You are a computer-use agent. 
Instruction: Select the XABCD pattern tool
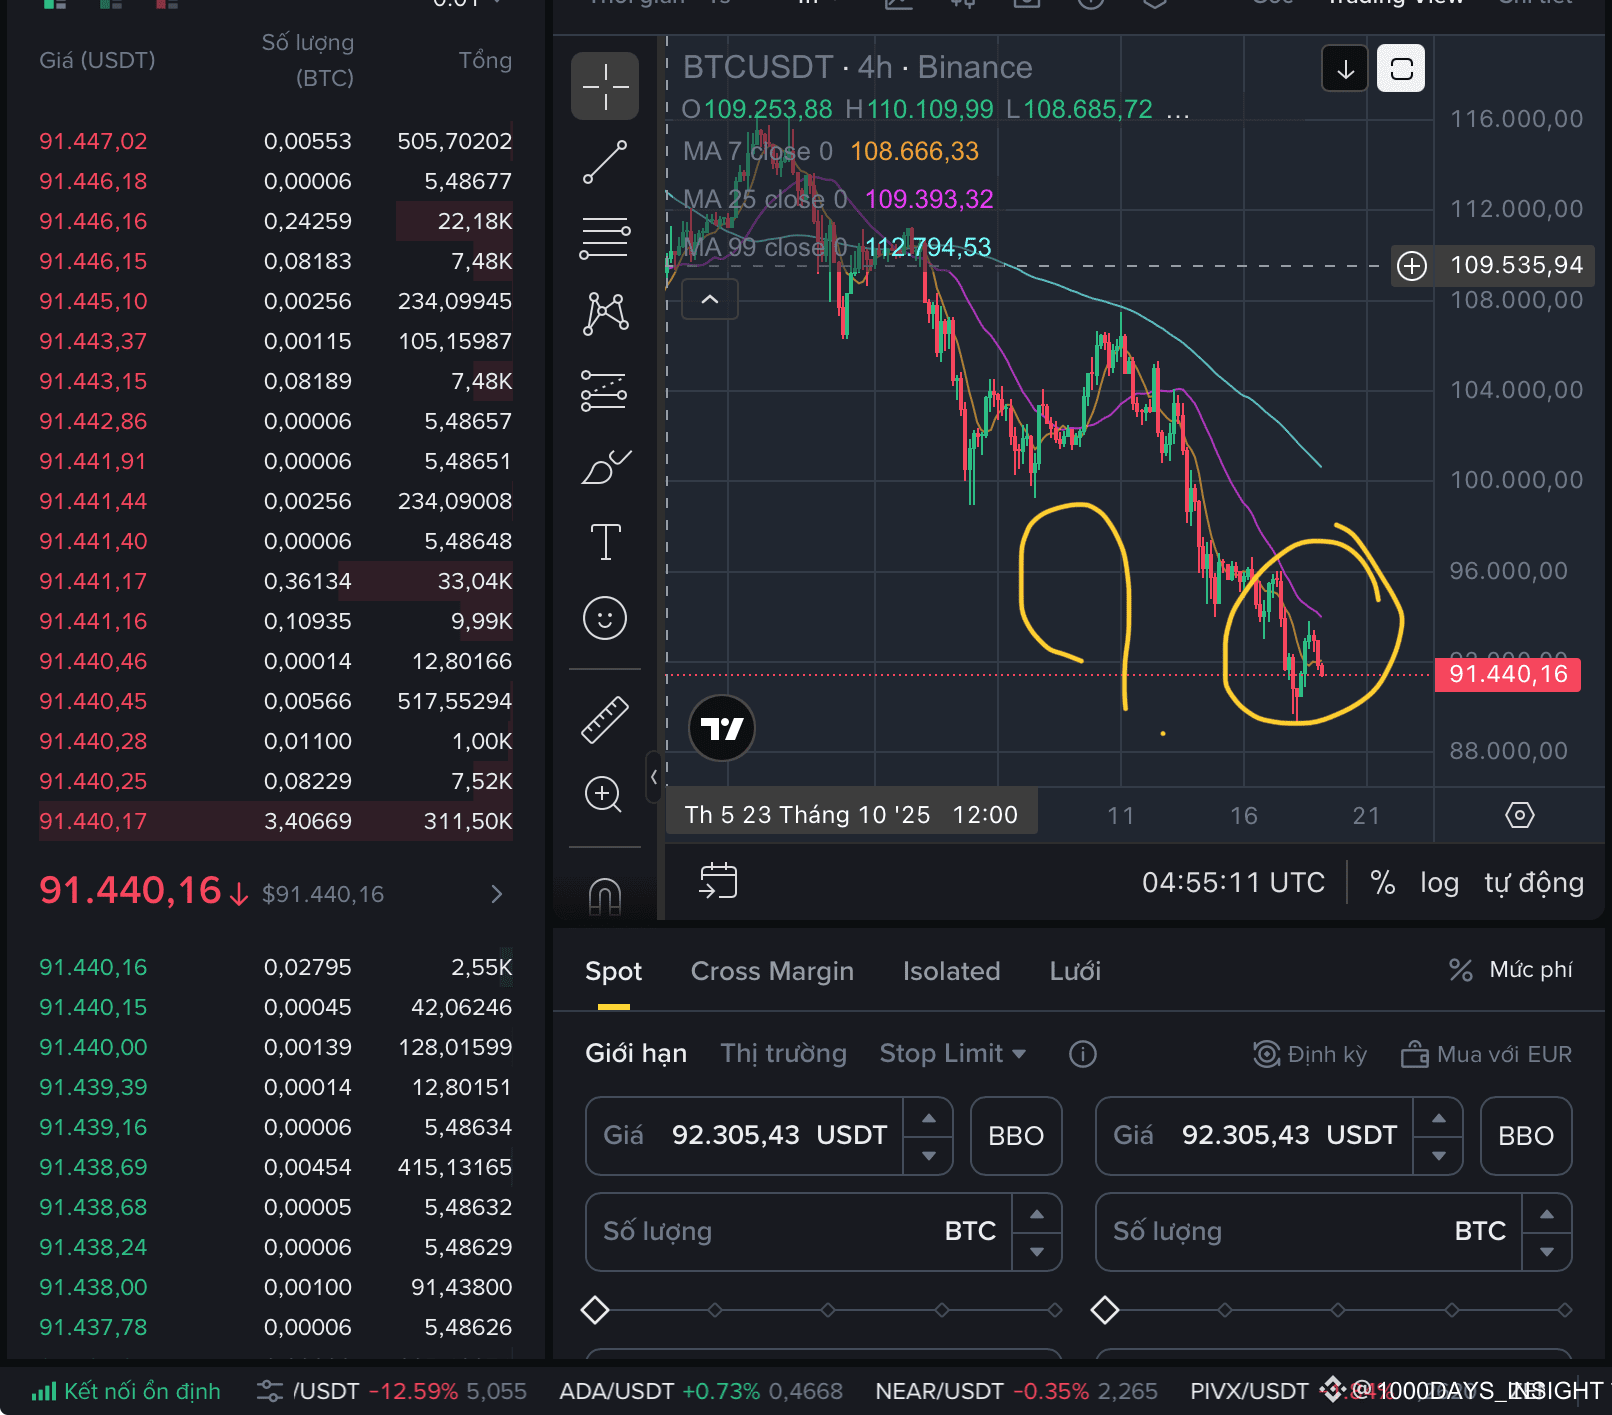[605, 314]
